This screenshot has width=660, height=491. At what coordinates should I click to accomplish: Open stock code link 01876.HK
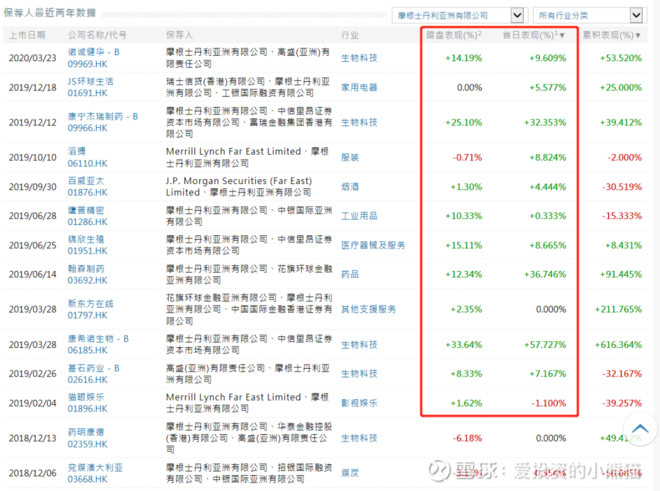click(88, 192)
